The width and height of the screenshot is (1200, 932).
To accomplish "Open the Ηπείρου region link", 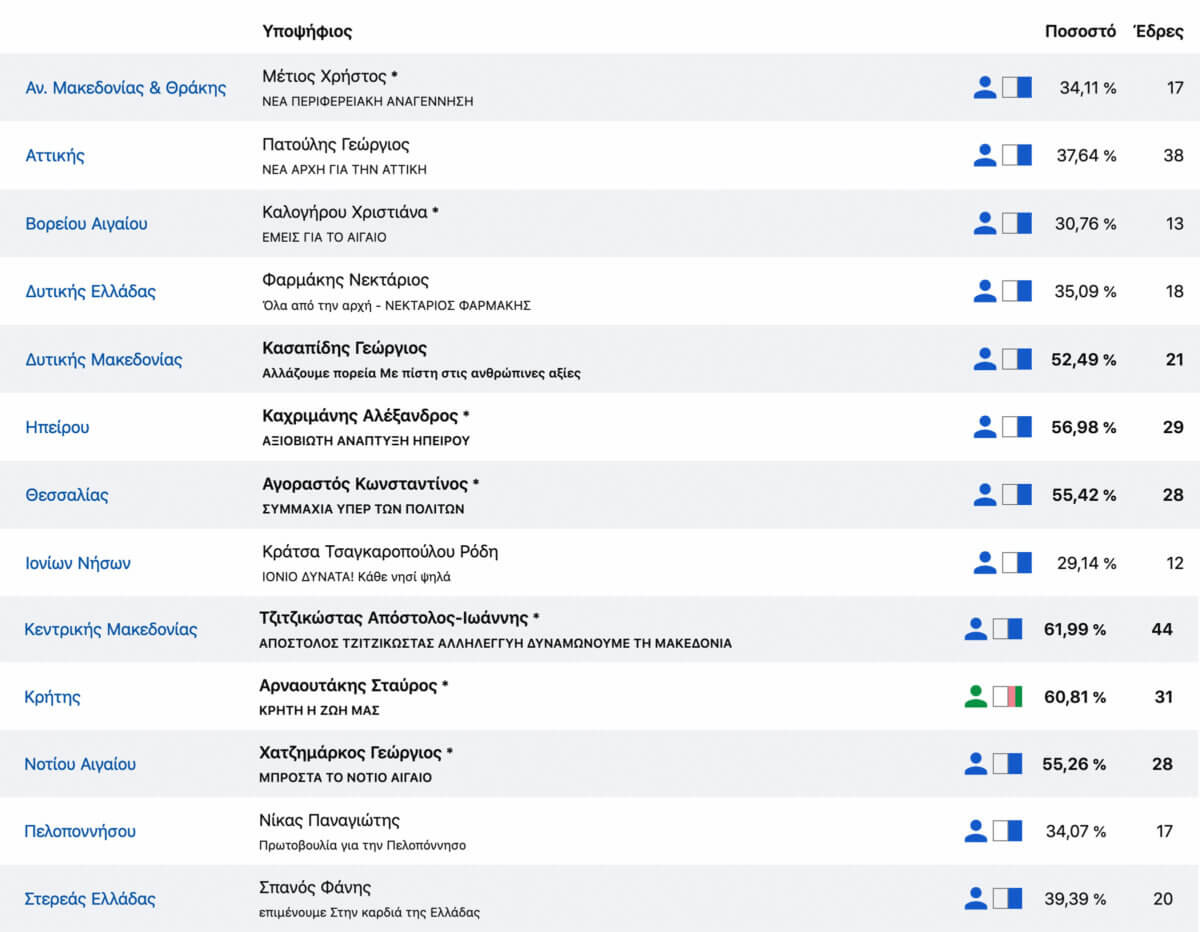I will (x=57, y=428).
